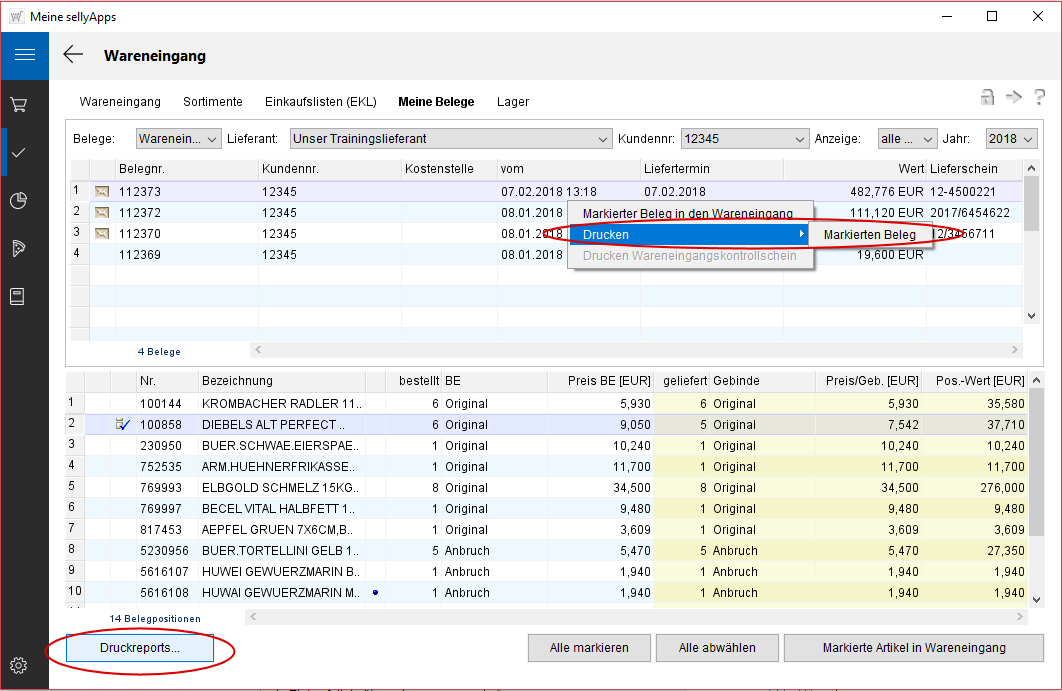Click the Druckreports... button
Screen dimensions: 1062x691
point(140,648)
